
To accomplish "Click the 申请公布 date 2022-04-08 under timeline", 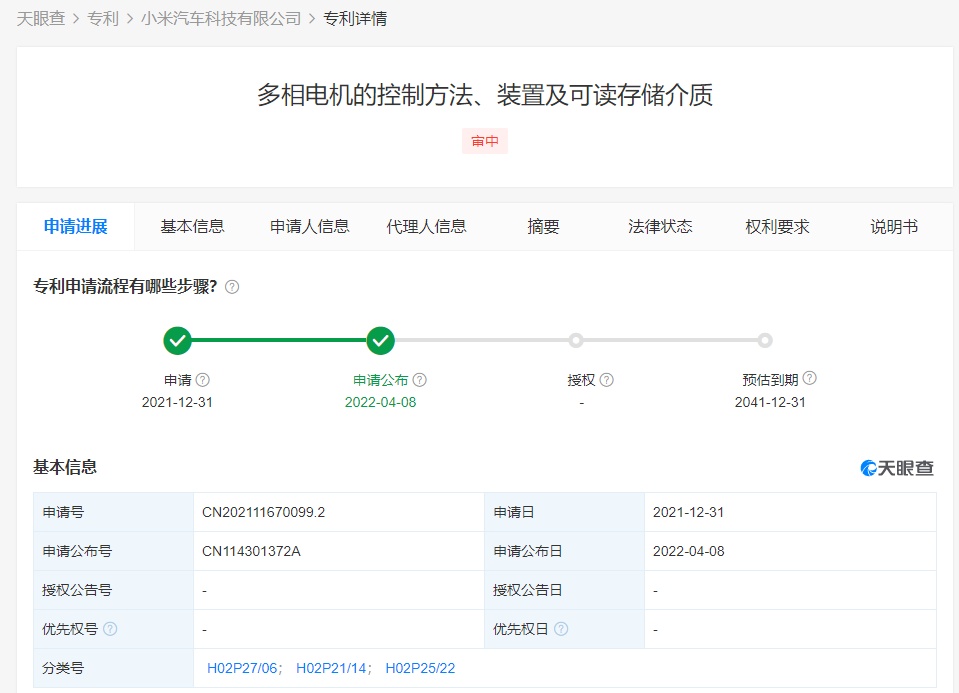I will click(x=380, y=402).
